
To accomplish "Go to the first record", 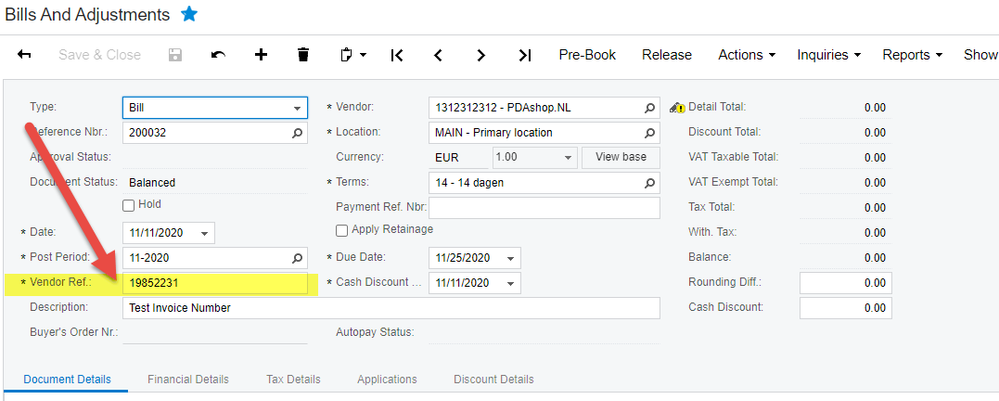I will pos(397,55).
